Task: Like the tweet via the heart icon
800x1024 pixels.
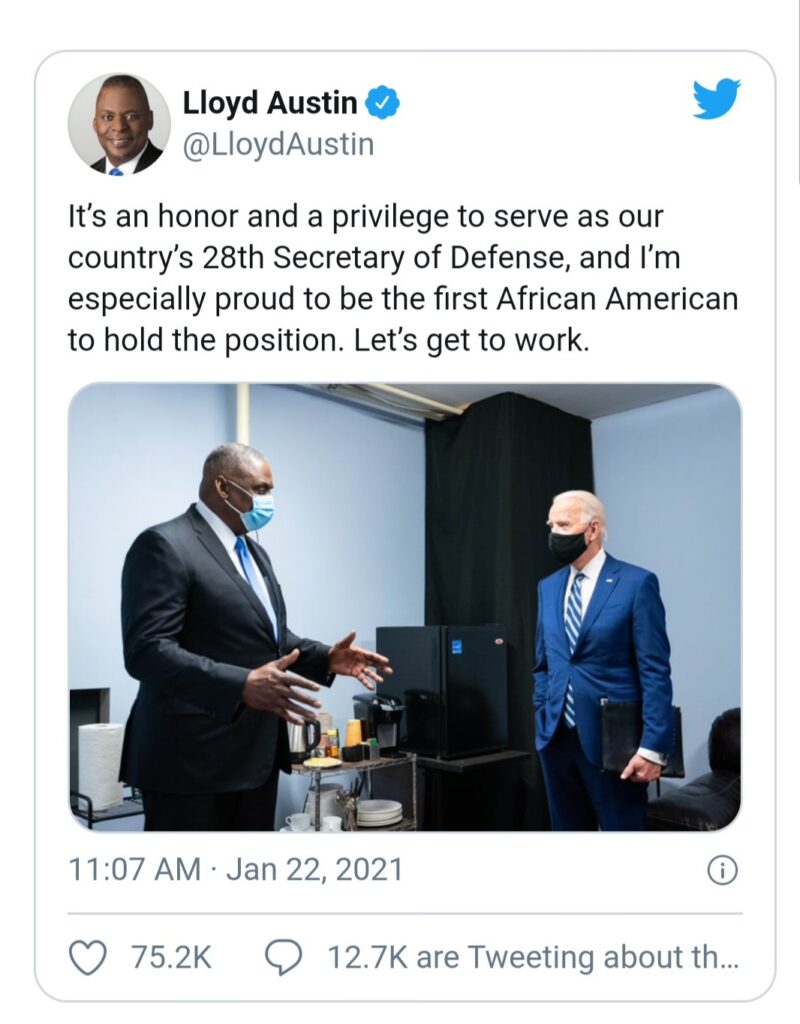Action: tap(90, 956)
